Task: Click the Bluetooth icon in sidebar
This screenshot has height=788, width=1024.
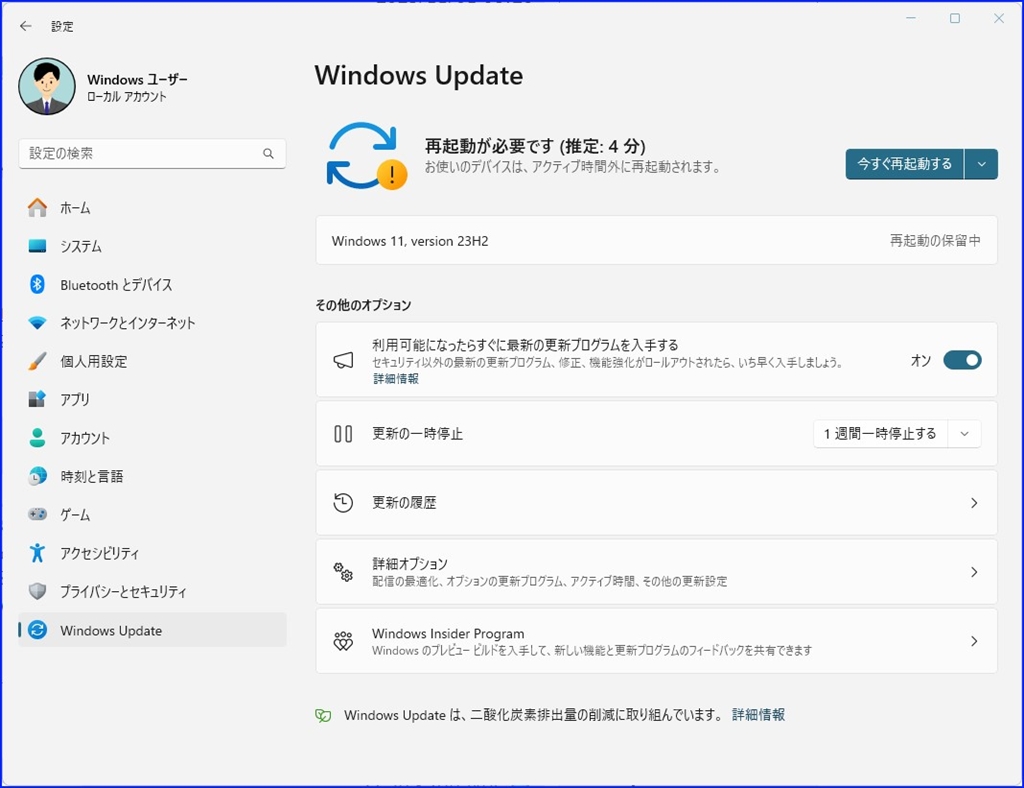Action: click(37, 284)
